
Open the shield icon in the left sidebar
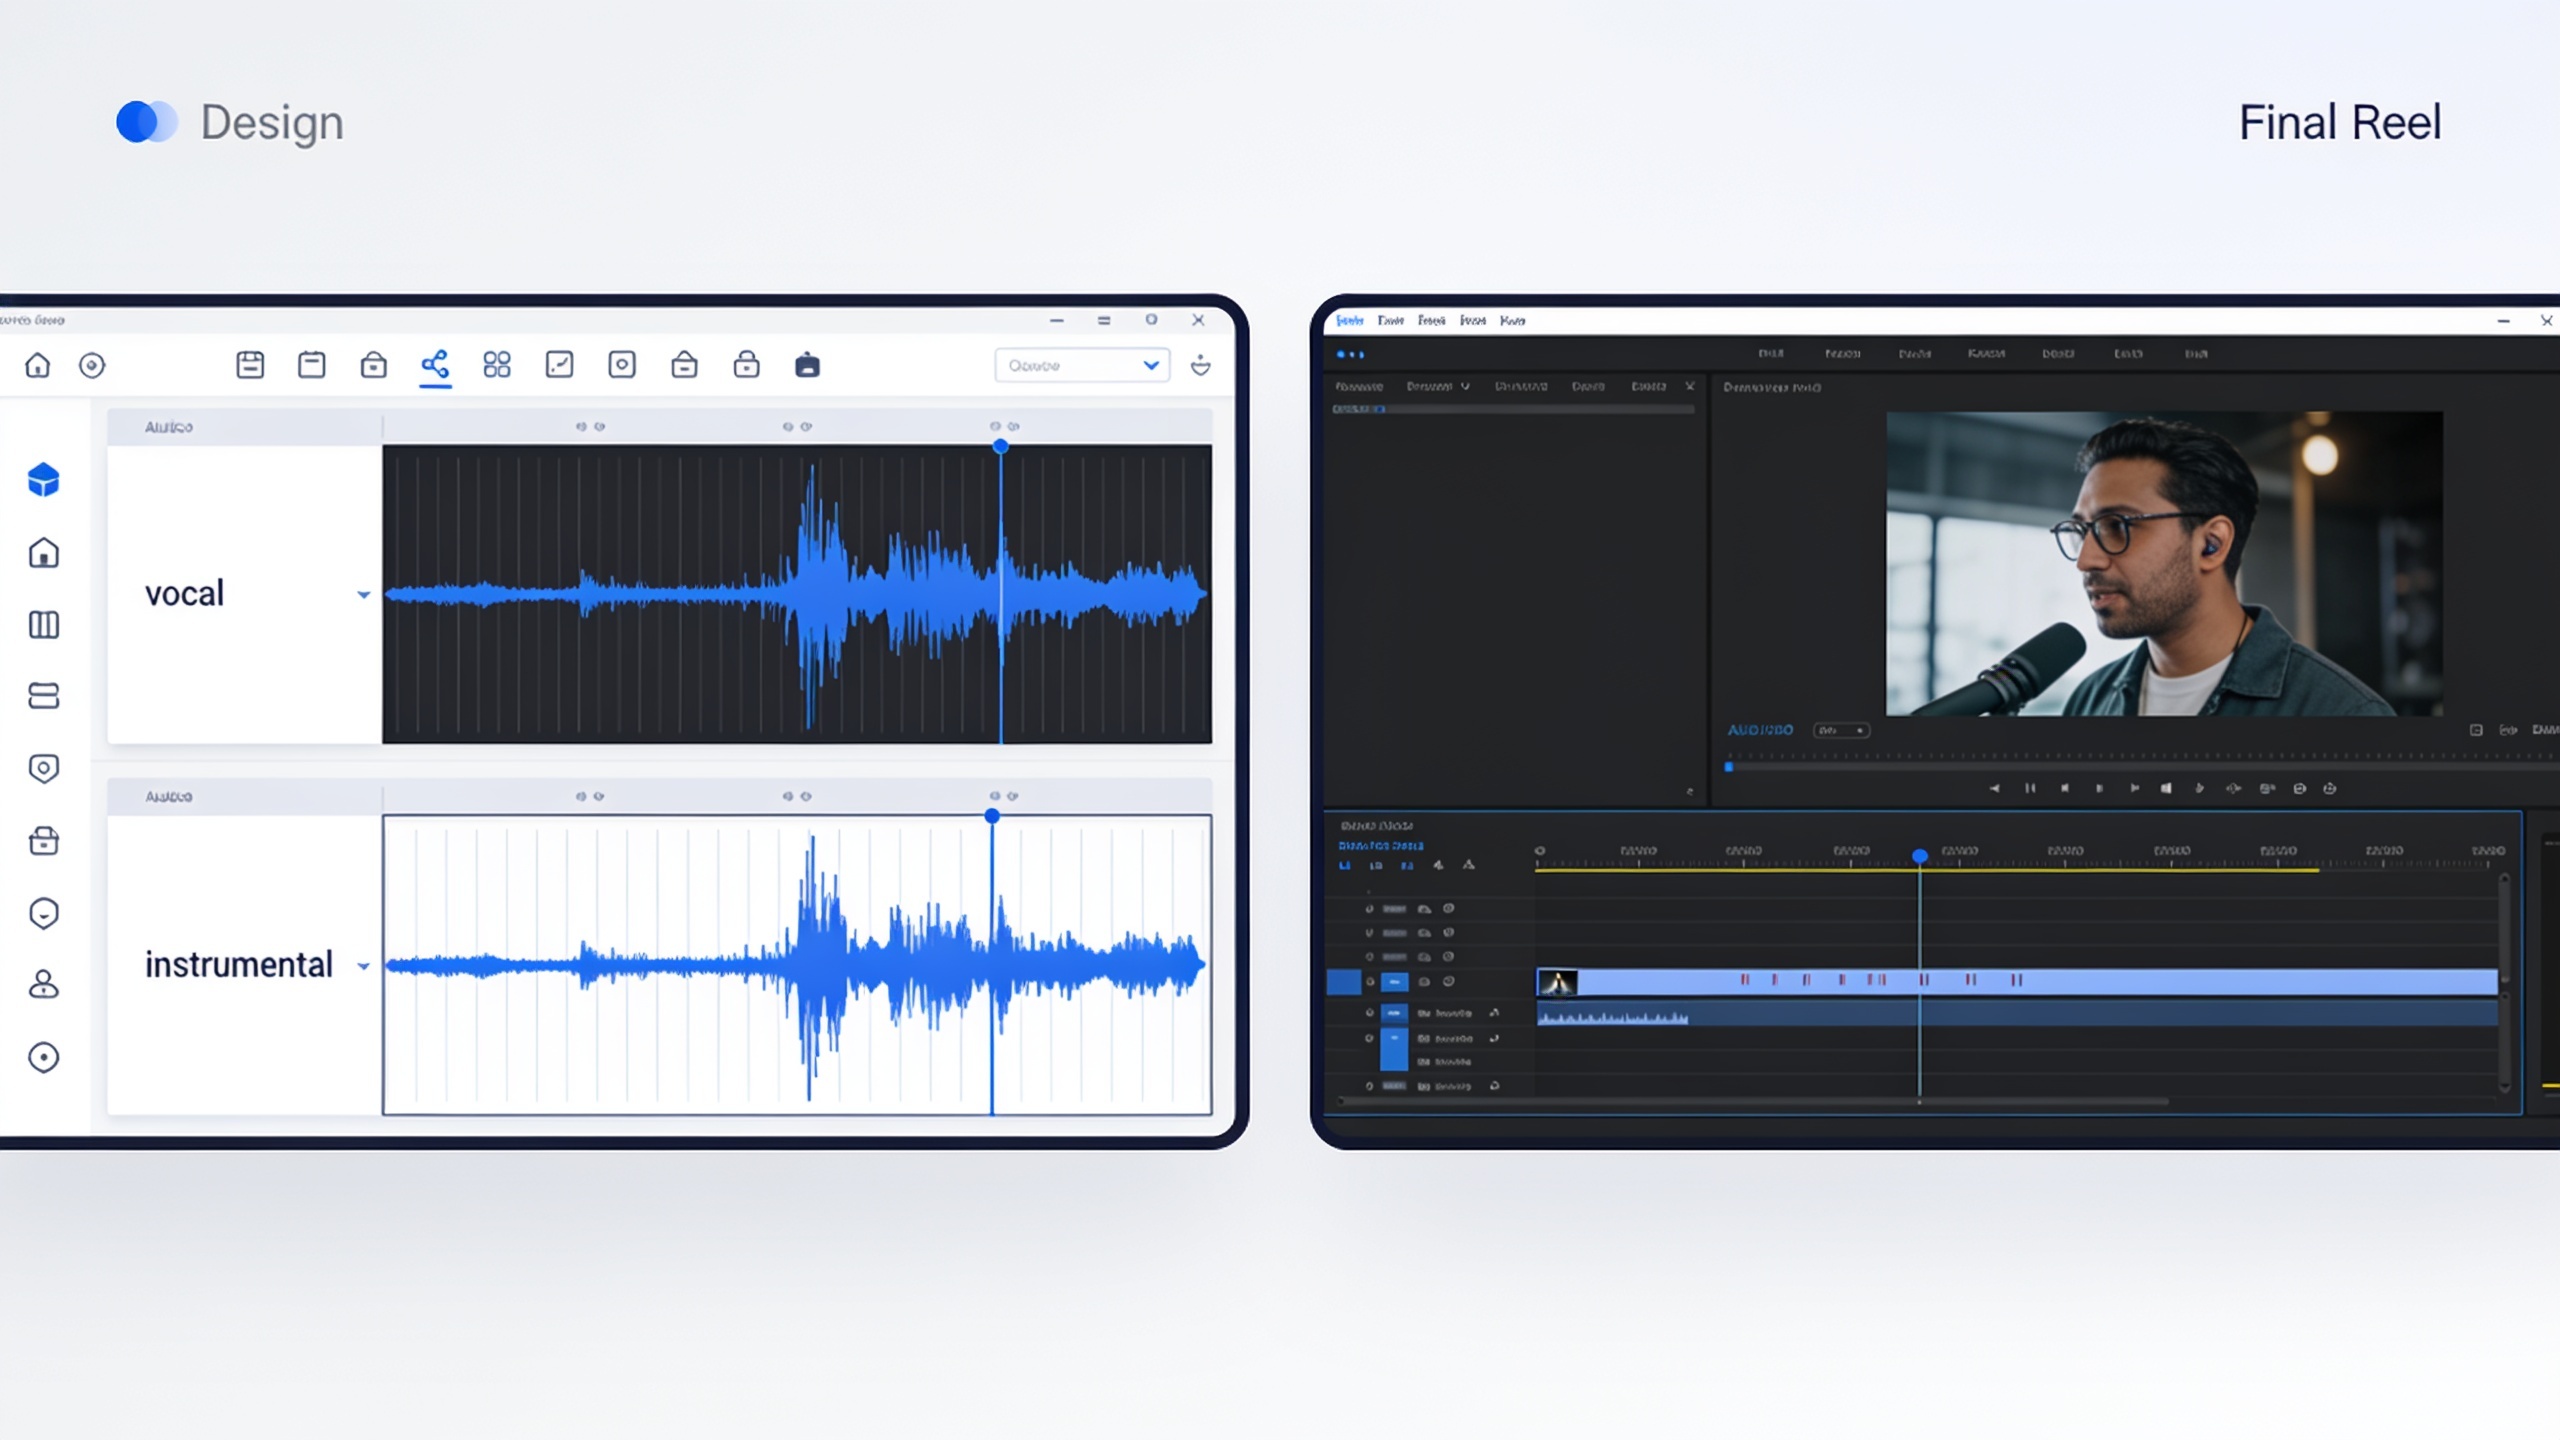tap(44, 768)
